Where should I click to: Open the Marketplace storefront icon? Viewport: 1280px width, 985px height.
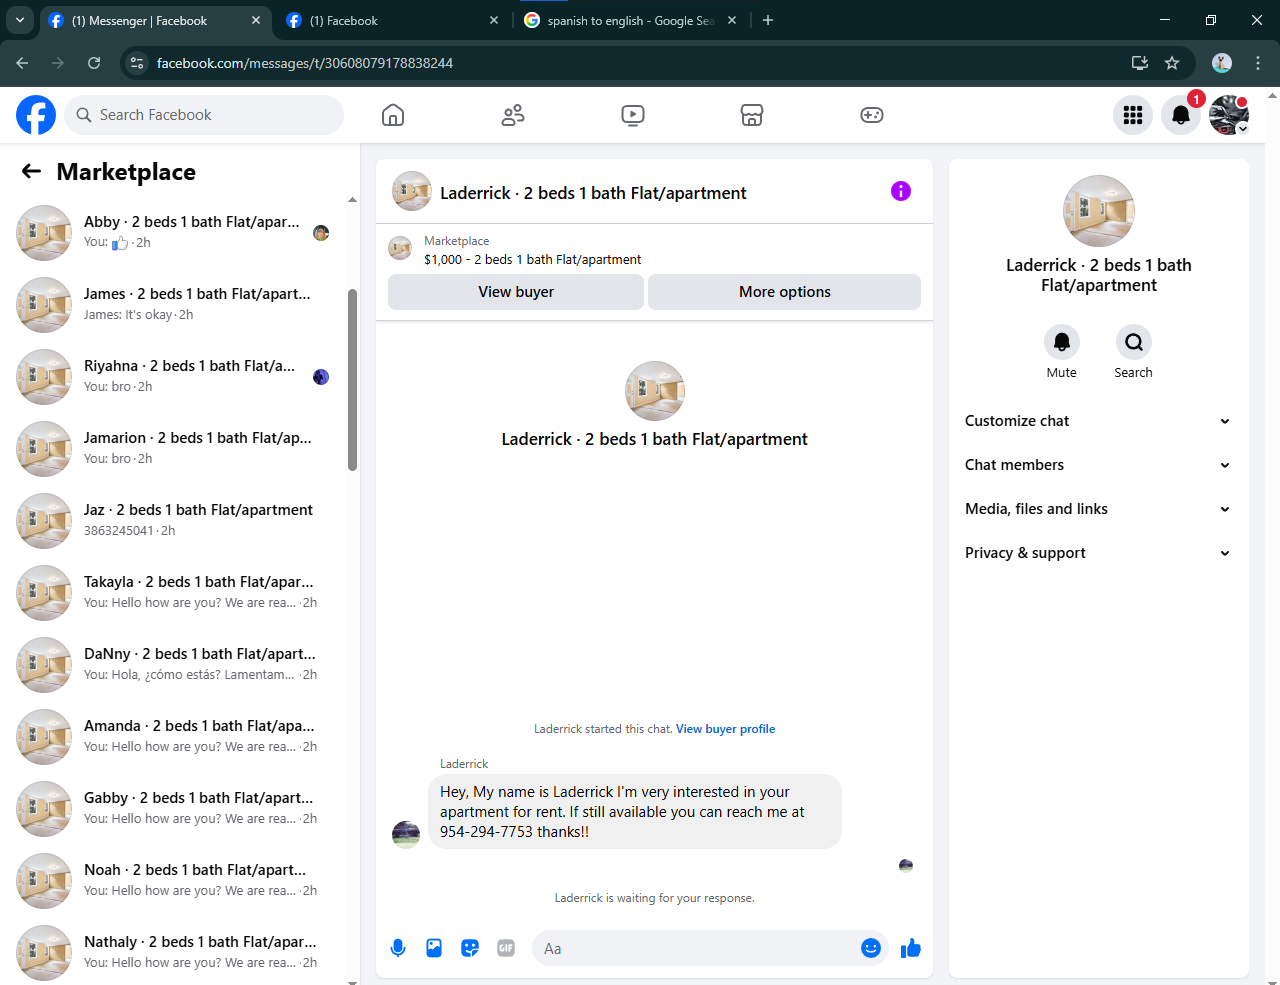(x=752, y=115)
